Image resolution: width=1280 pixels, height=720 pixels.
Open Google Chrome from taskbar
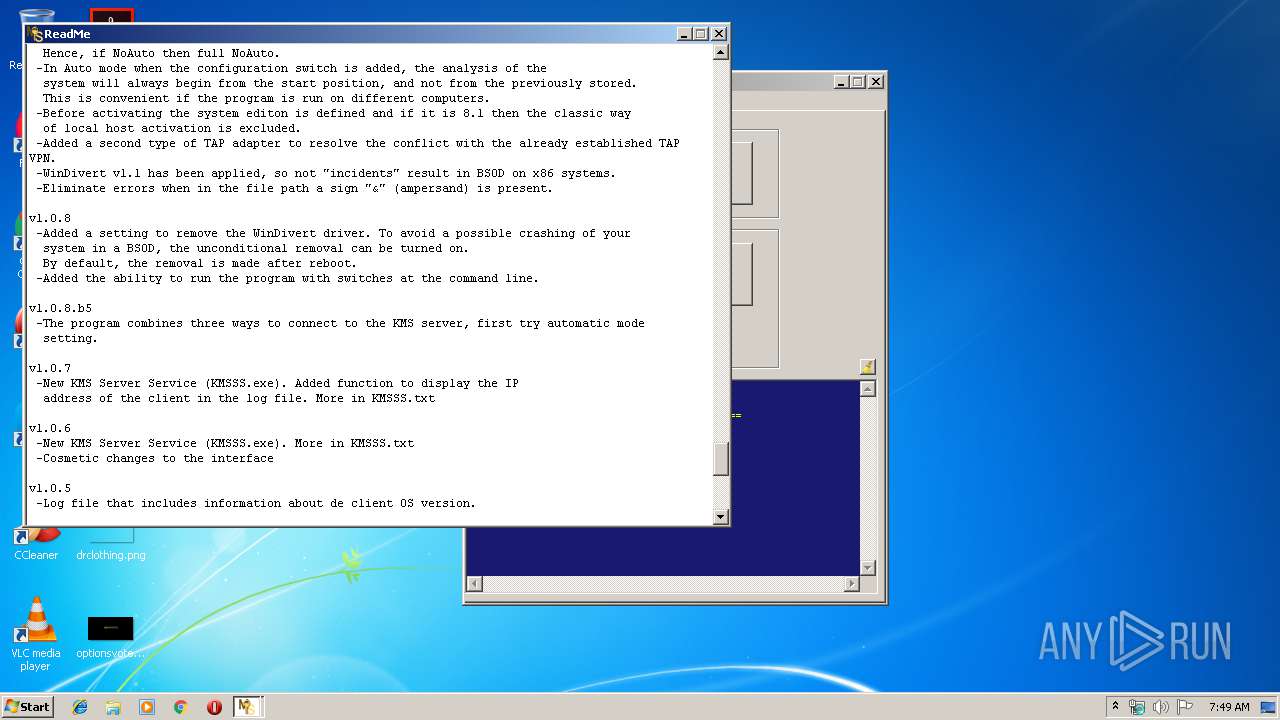(181, 707)
